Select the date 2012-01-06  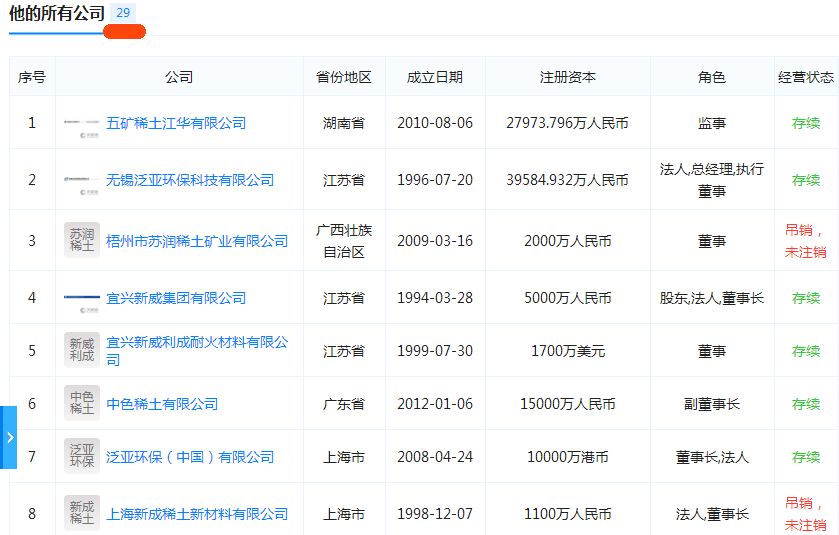click(x=435, y=403)
